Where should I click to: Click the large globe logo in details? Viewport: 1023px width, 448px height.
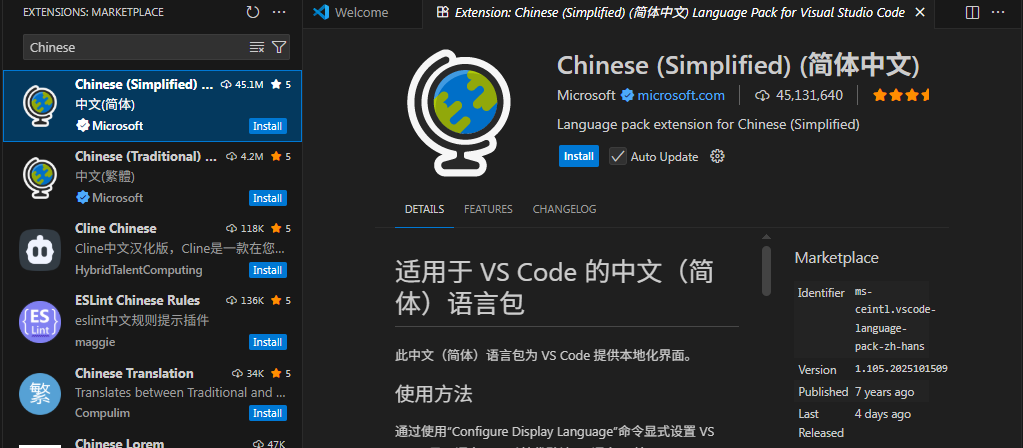[x=459, y=112]
